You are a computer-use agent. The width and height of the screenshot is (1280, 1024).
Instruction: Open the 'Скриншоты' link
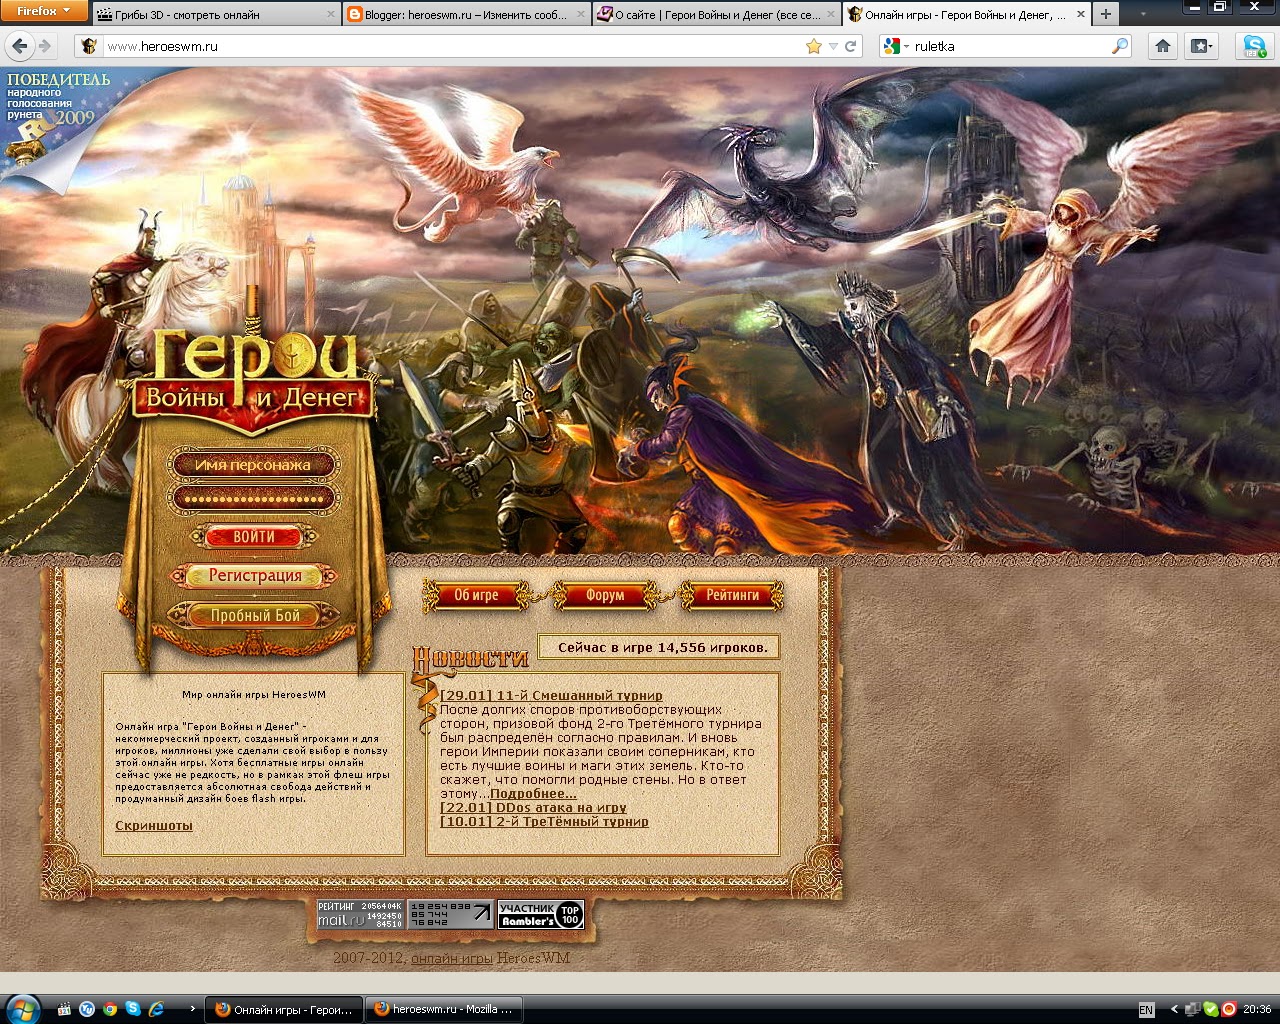[154, 826]
